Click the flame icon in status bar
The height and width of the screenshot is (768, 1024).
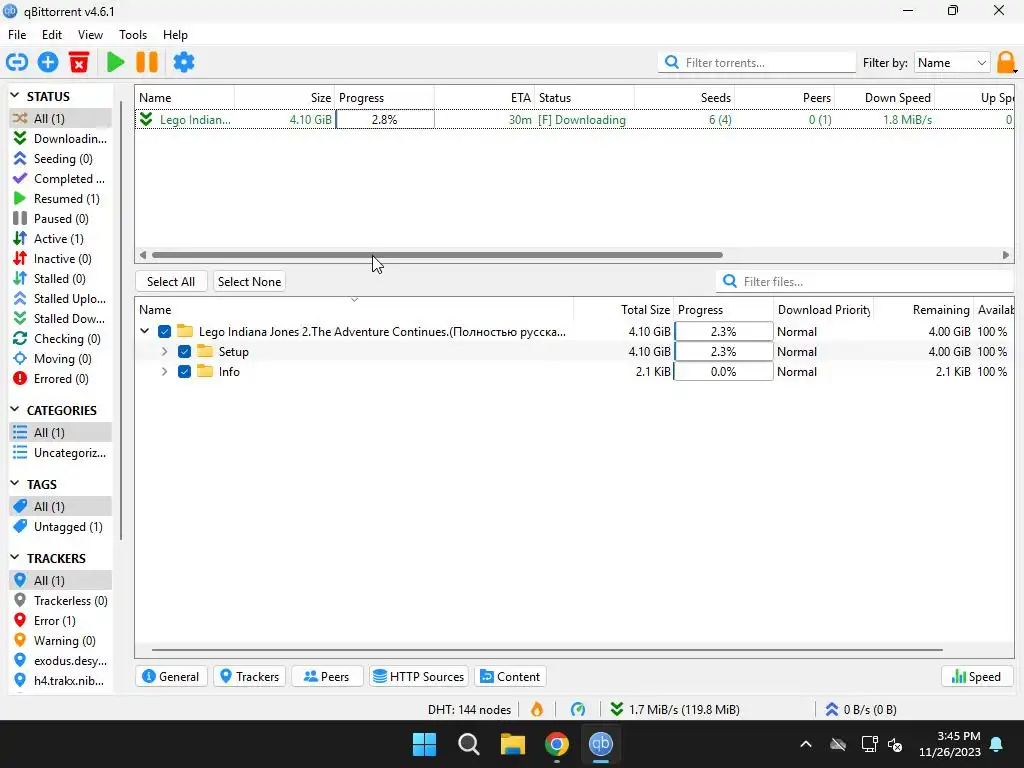pyautogui.click(x=537, y=709)
